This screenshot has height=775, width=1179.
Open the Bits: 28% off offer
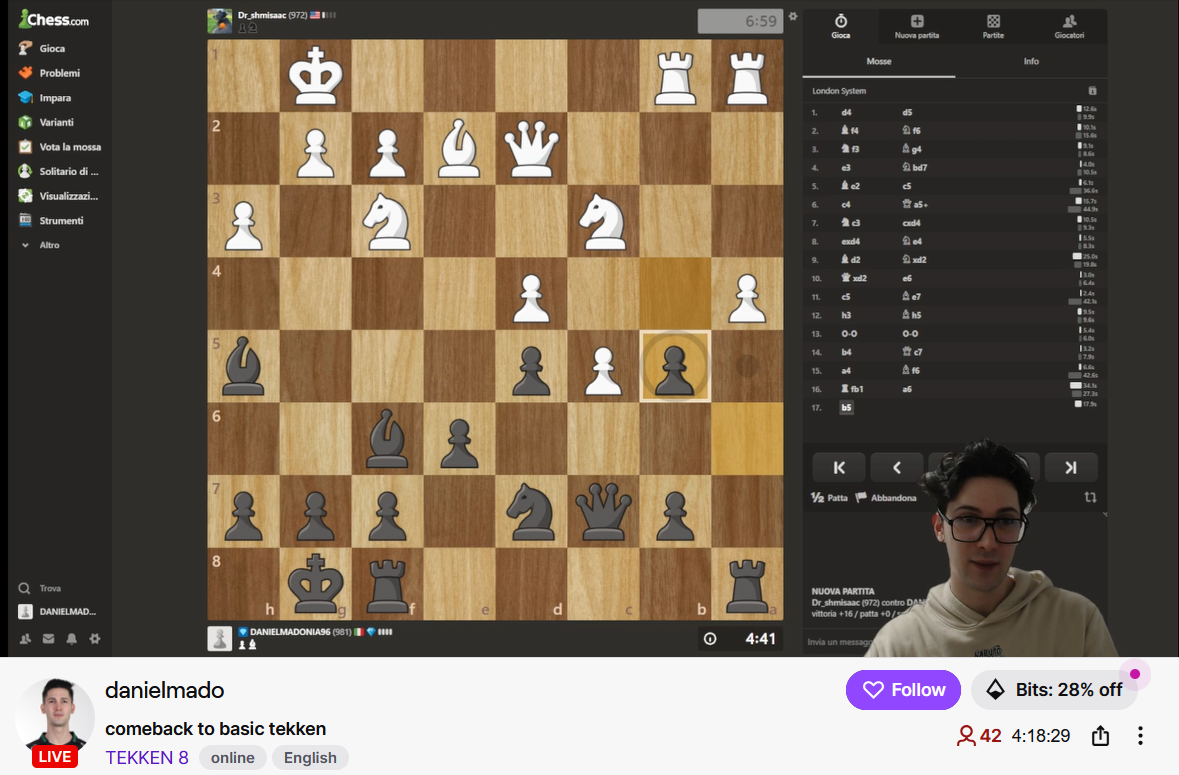click(1054, 689)
